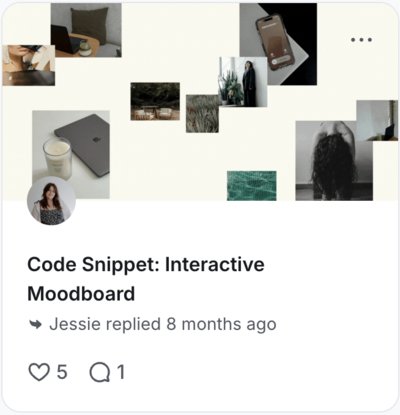This screenshot has height=415, width=400.
Task: Click the close-up face photo at left edge
Action: coord(29,65)
